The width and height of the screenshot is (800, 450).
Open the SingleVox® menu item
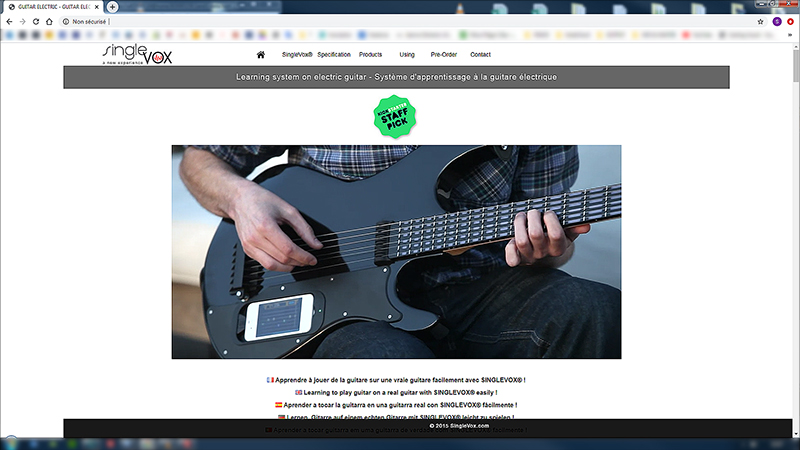297,55
